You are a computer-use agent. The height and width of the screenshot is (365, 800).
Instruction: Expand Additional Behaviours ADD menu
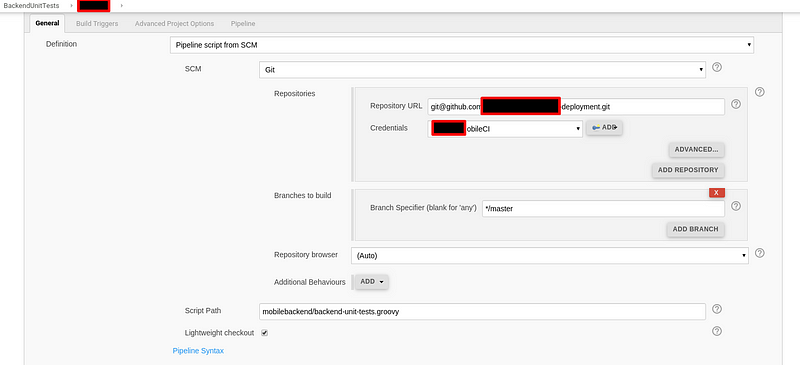pos(371,282)
